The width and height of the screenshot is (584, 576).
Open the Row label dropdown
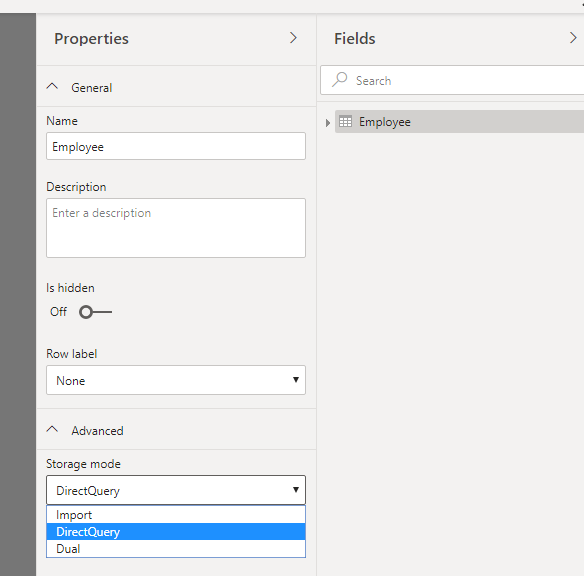coord(176,380)
